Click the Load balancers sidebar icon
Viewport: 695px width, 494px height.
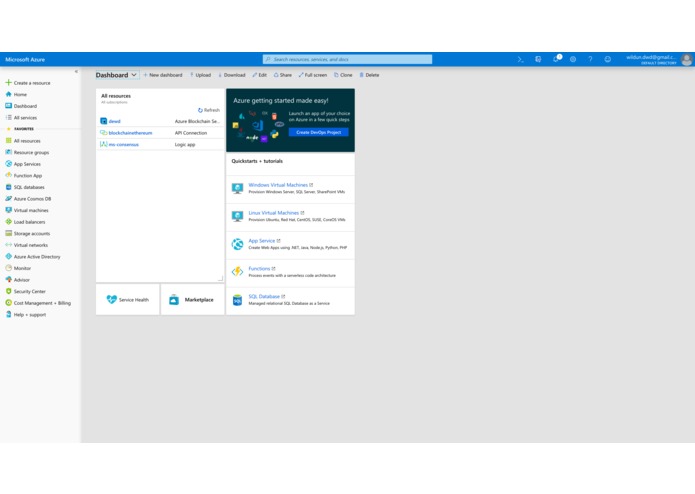[x=8, y=222]
